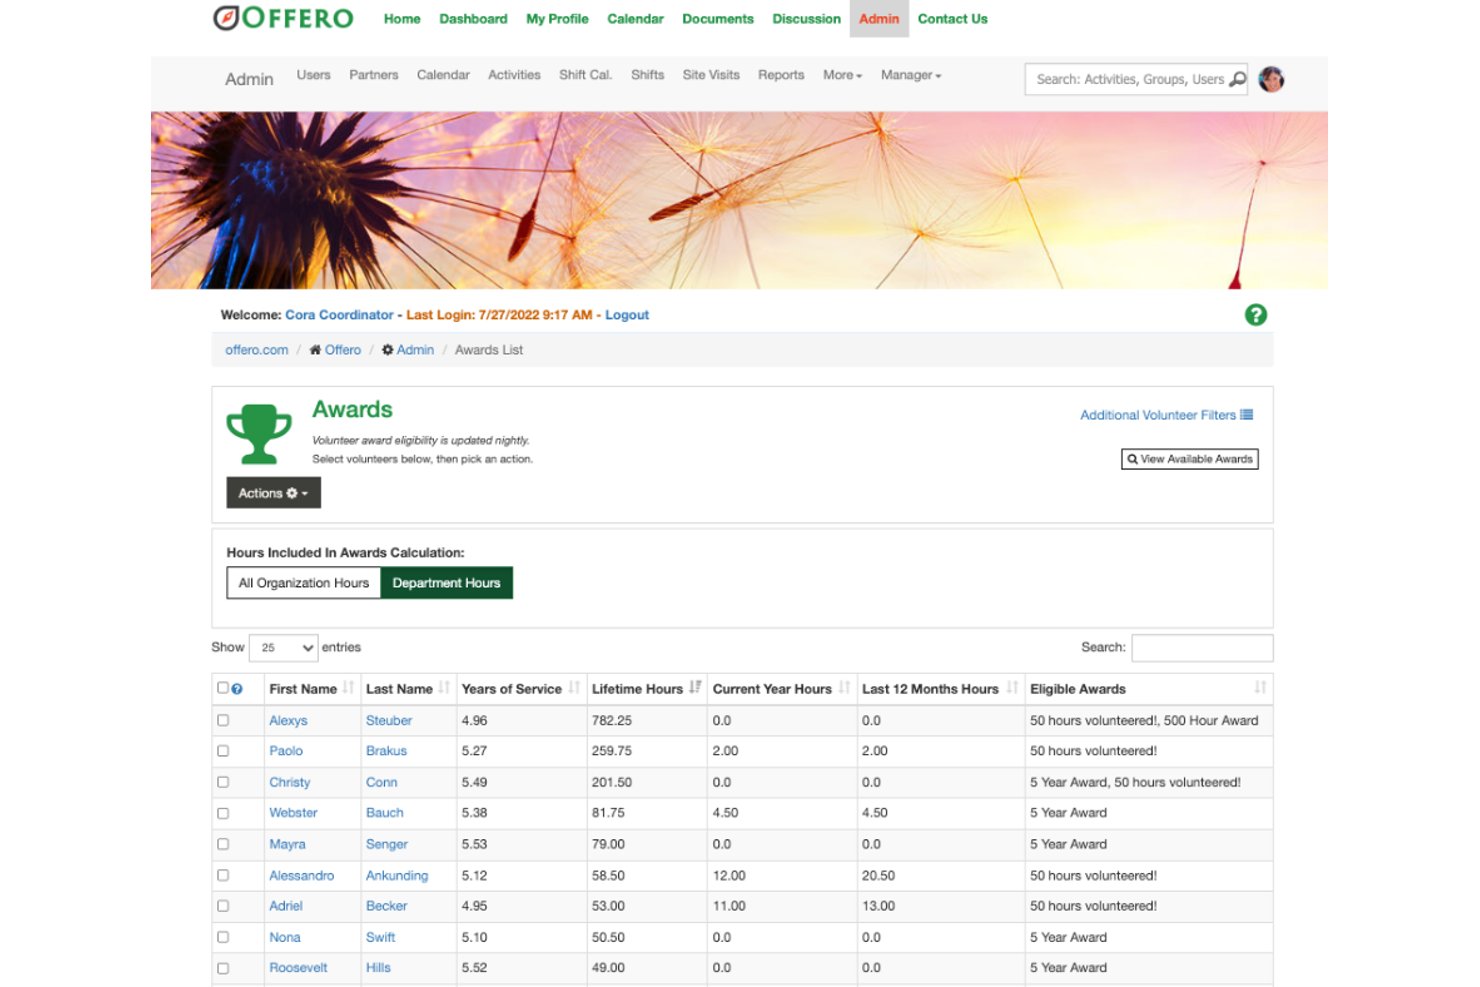Open Shift Cal. in admin submenu
This screenshot has height=987, width=1480.
point(585,75)
